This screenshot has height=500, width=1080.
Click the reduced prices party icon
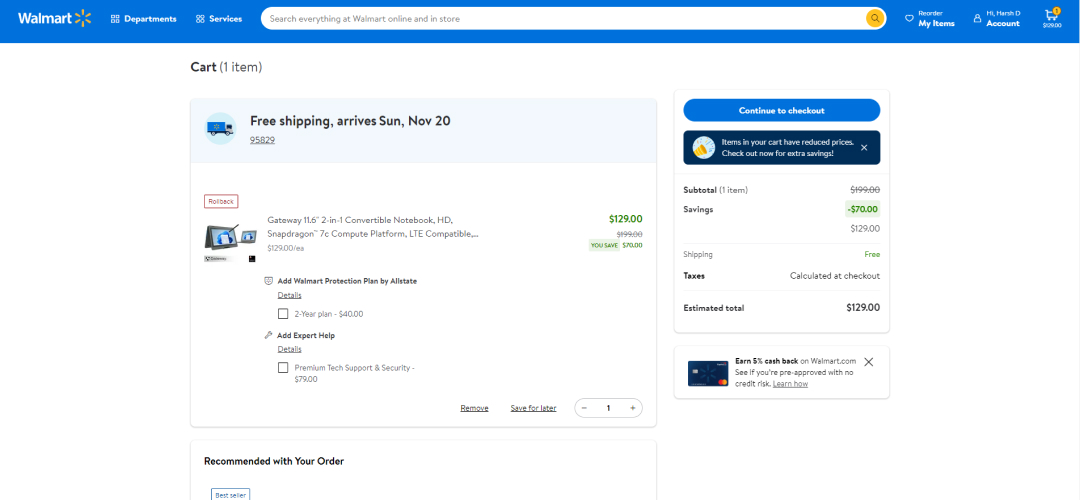click(x=703, y=147)
